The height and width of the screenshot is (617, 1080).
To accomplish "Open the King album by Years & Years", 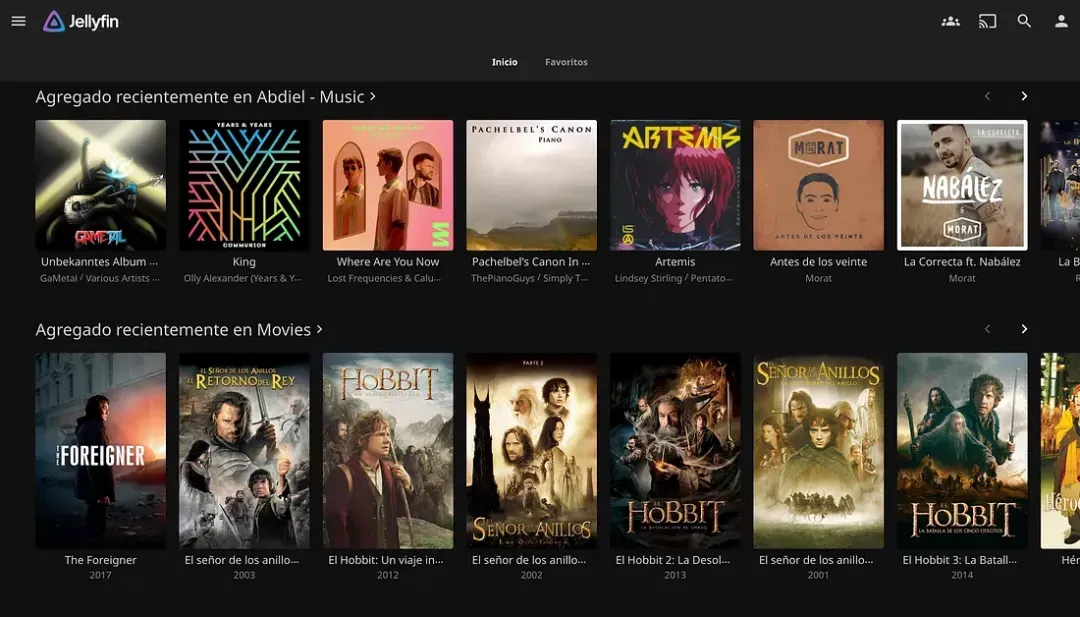I will pos(244,185).
